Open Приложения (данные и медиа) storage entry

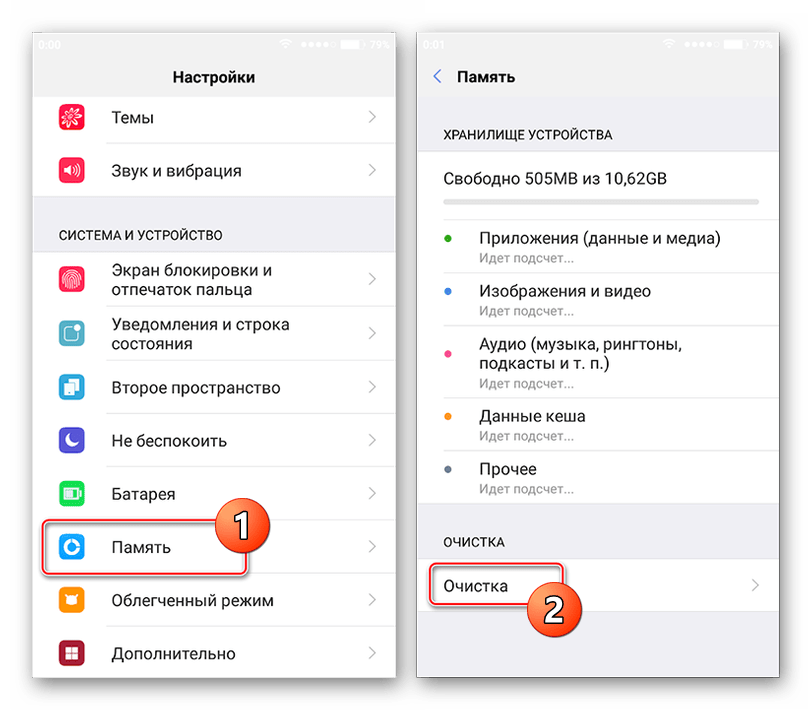(x=598, y=247)
